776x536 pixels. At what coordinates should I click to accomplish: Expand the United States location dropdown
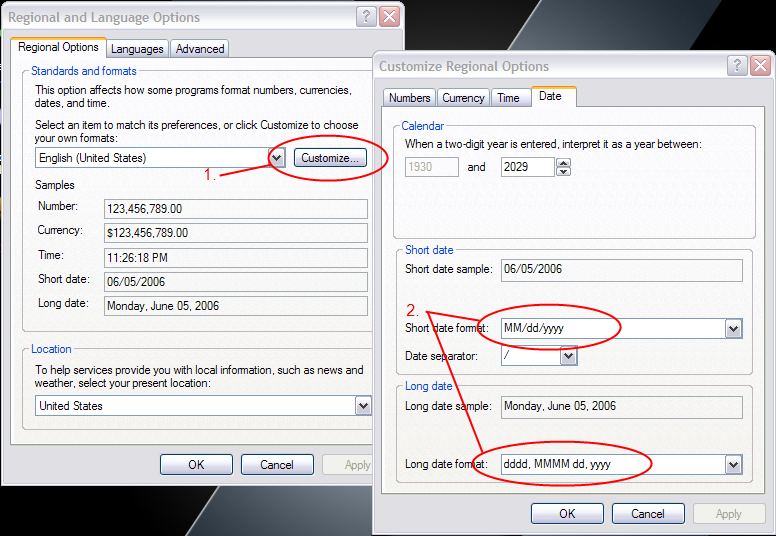pos(363,406)
